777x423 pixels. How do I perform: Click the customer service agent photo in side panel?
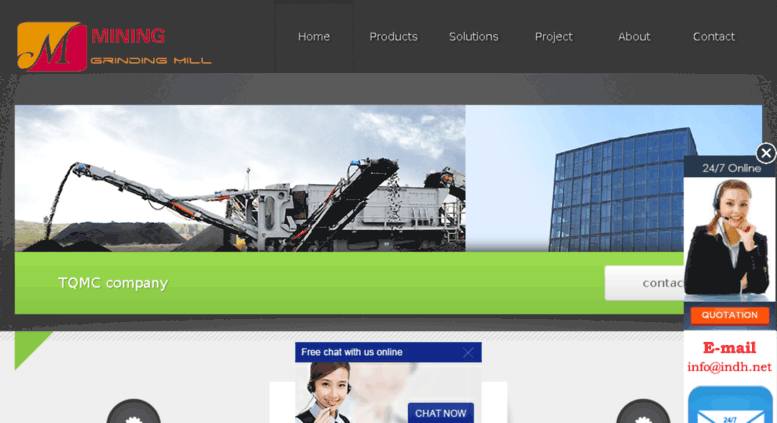click(x=729, y=239)
